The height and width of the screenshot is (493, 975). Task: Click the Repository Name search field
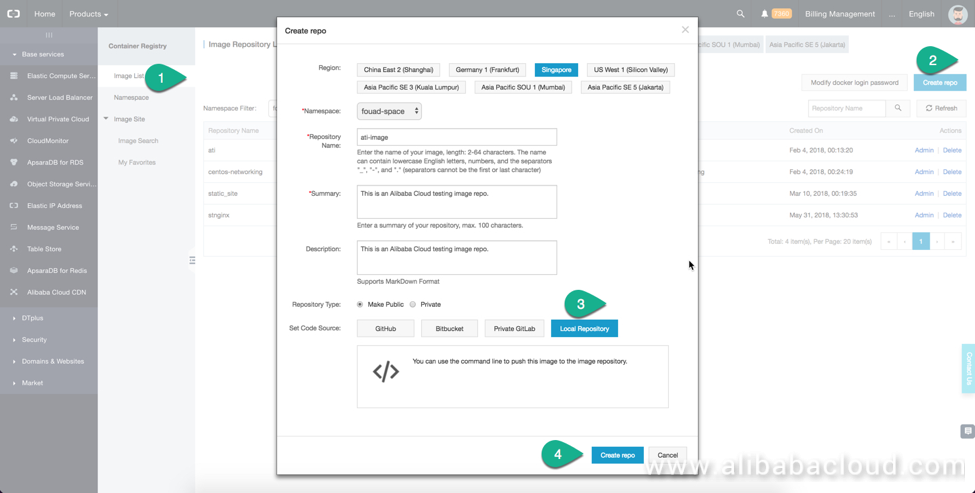[x=847, y=108]
